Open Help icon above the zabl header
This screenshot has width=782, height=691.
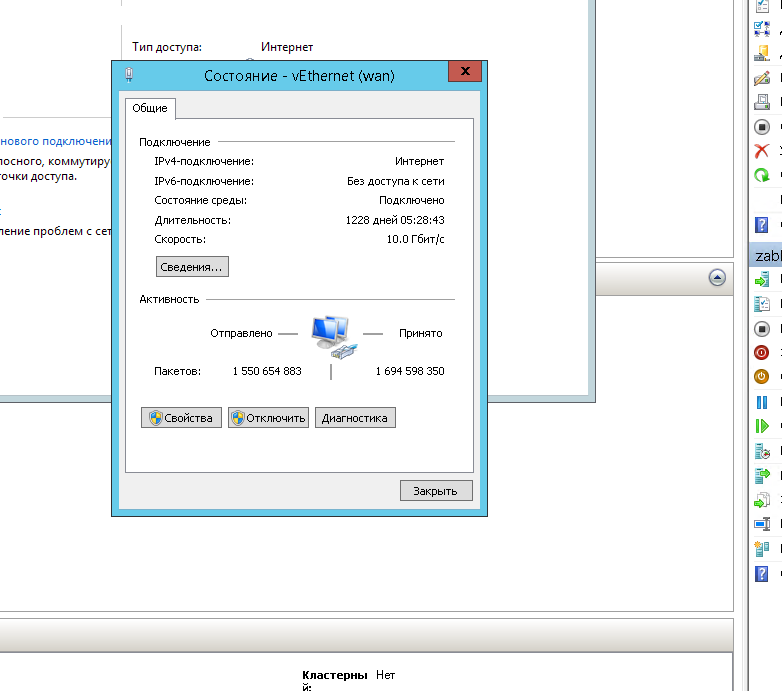(762, 225)
